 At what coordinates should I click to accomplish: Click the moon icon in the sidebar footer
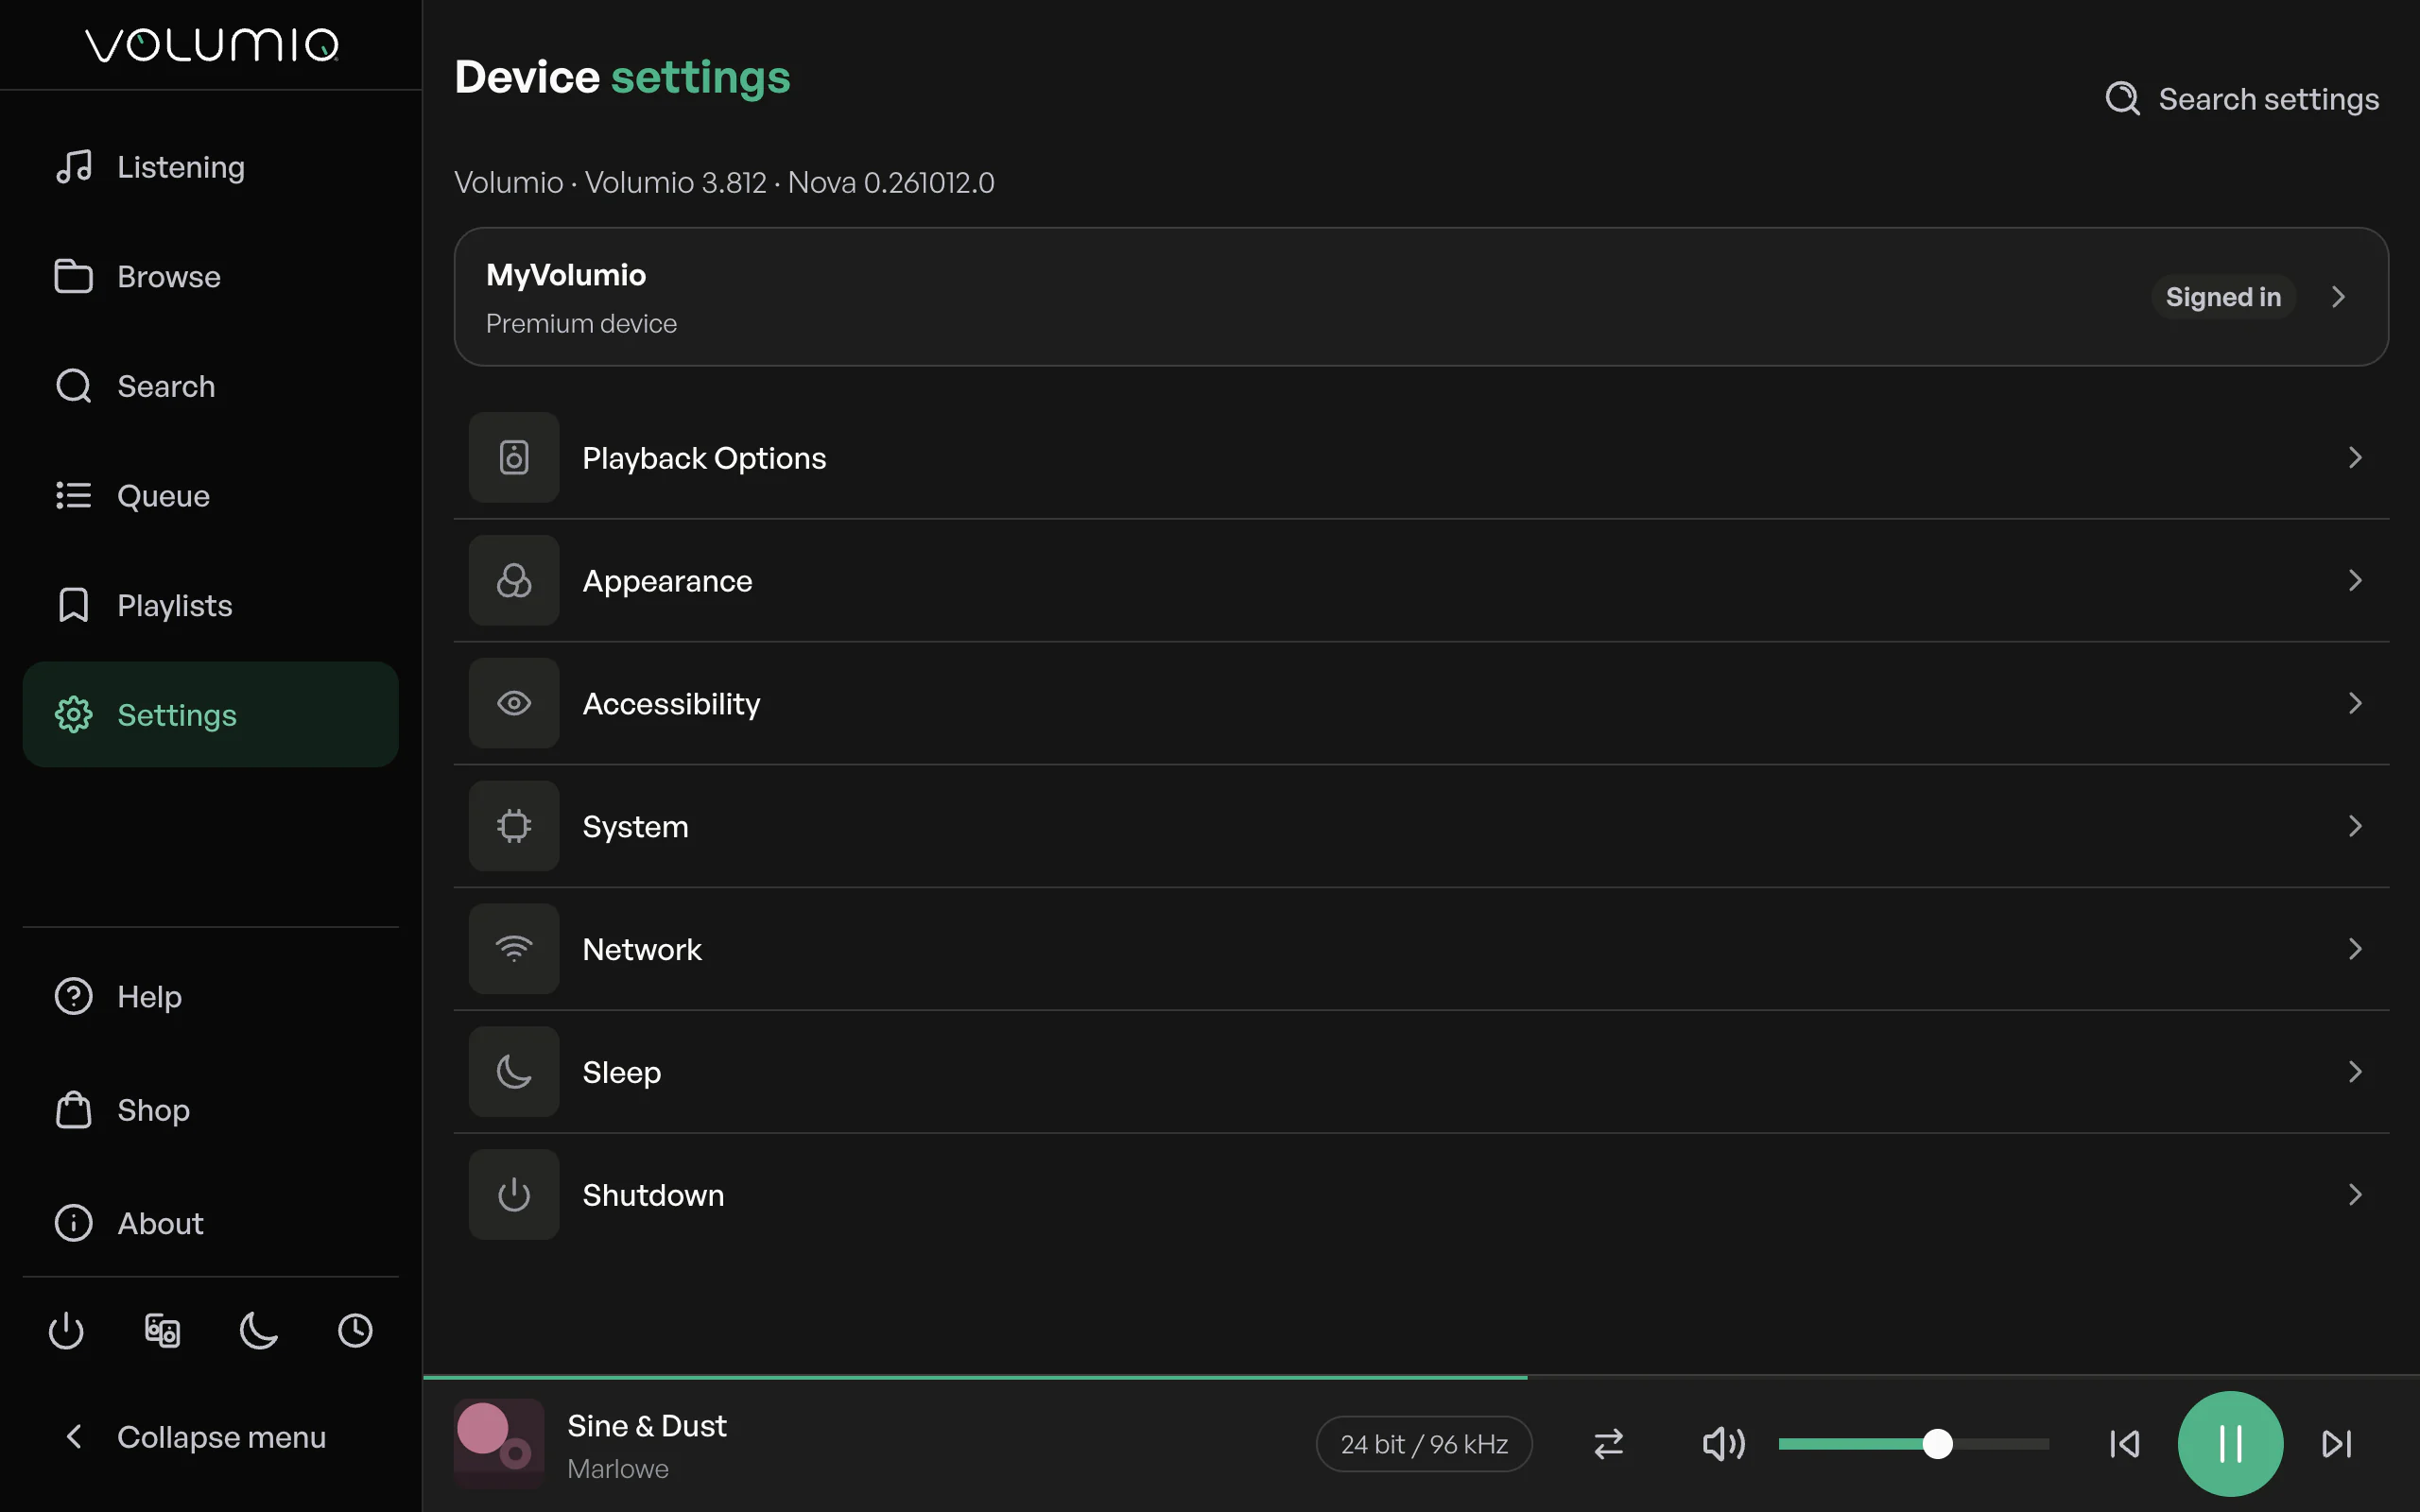(x=259, y=1330)
